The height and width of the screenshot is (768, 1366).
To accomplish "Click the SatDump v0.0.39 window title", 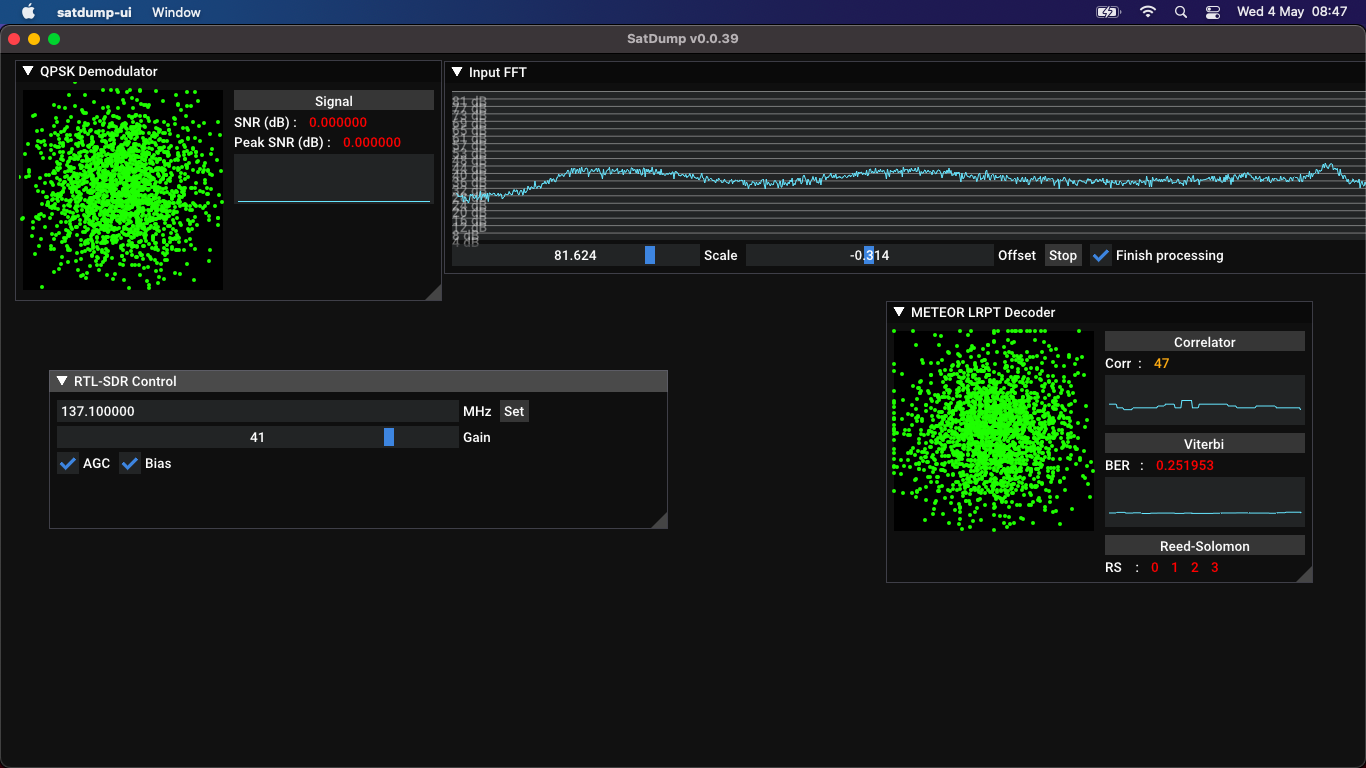I will (x=683, y=39).
